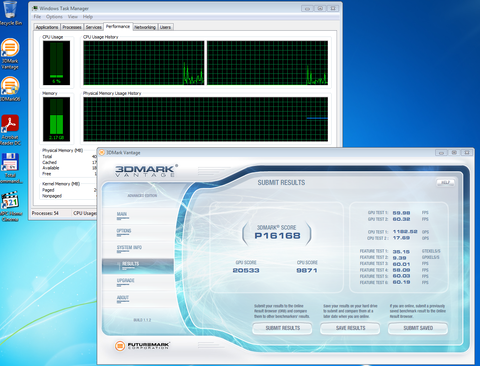Open the Applications tab
This screenshot has height=366, width=480.
click(x=47, y=27)
